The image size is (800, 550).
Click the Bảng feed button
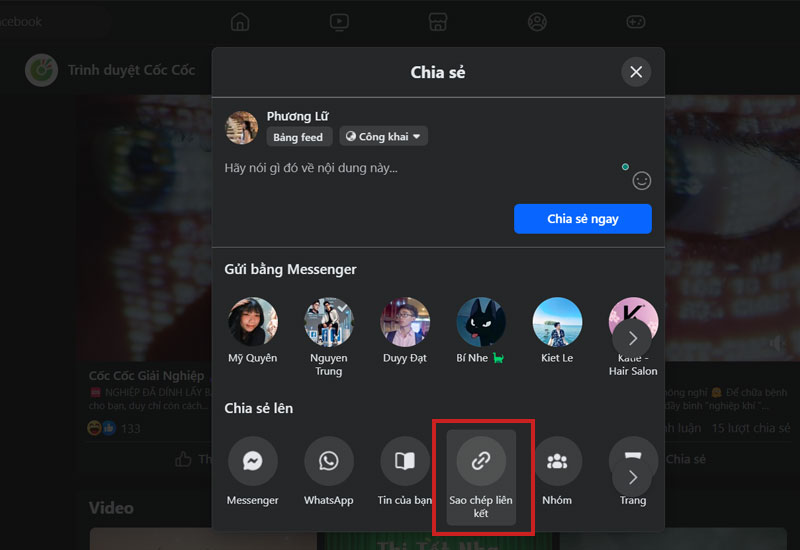click(298, 137)
